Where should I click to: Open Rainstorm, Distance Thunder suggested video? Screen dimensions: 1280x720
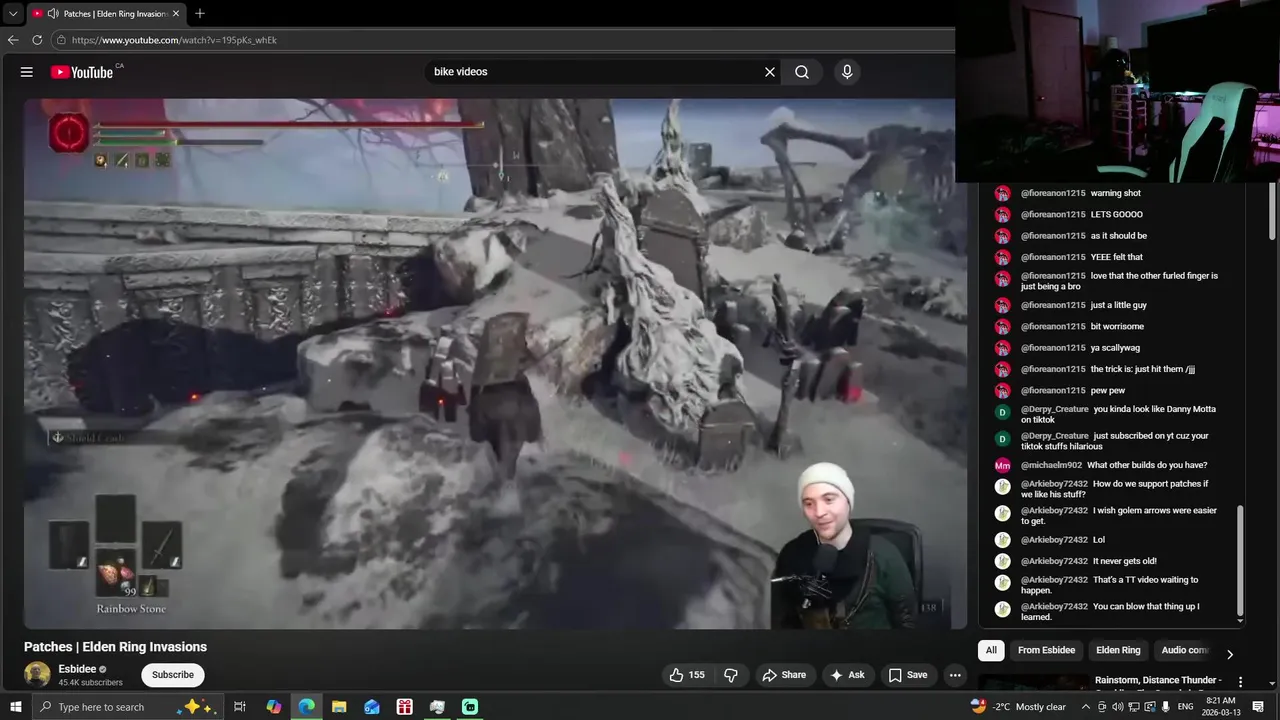(x=1158, y=680)
